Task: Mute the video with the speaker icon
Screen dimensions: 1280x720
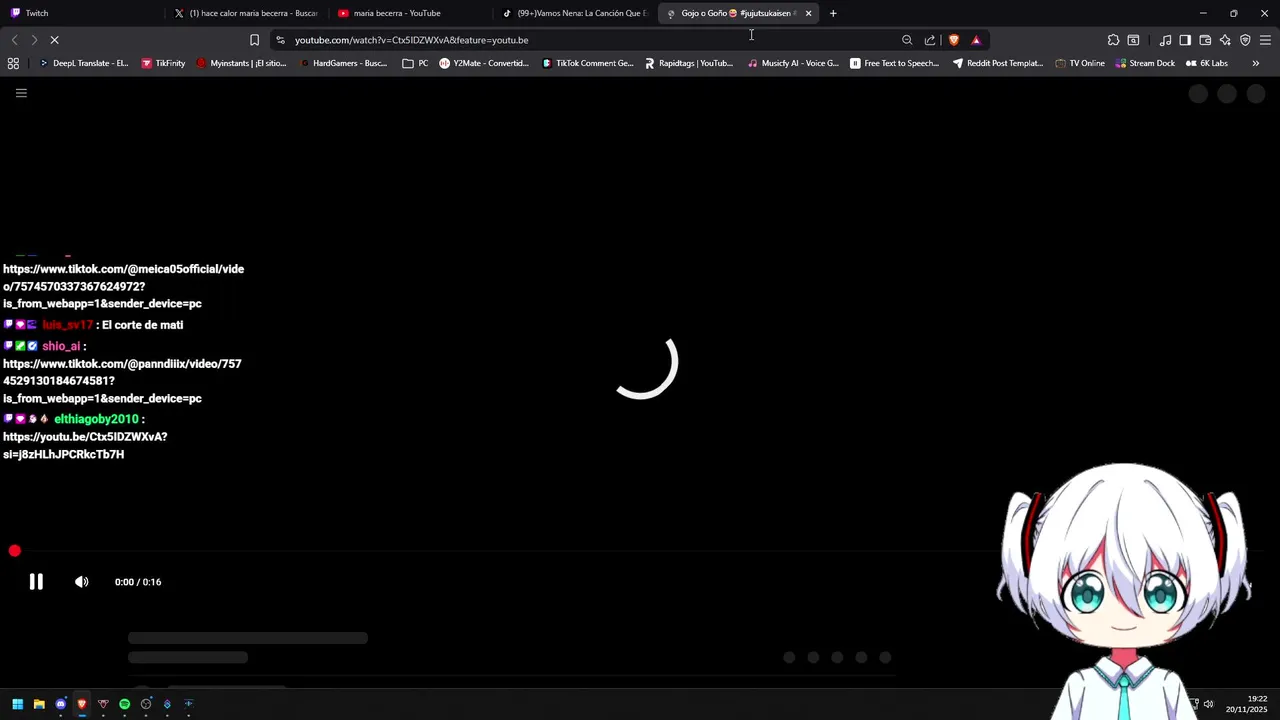Action: point(82,582)
